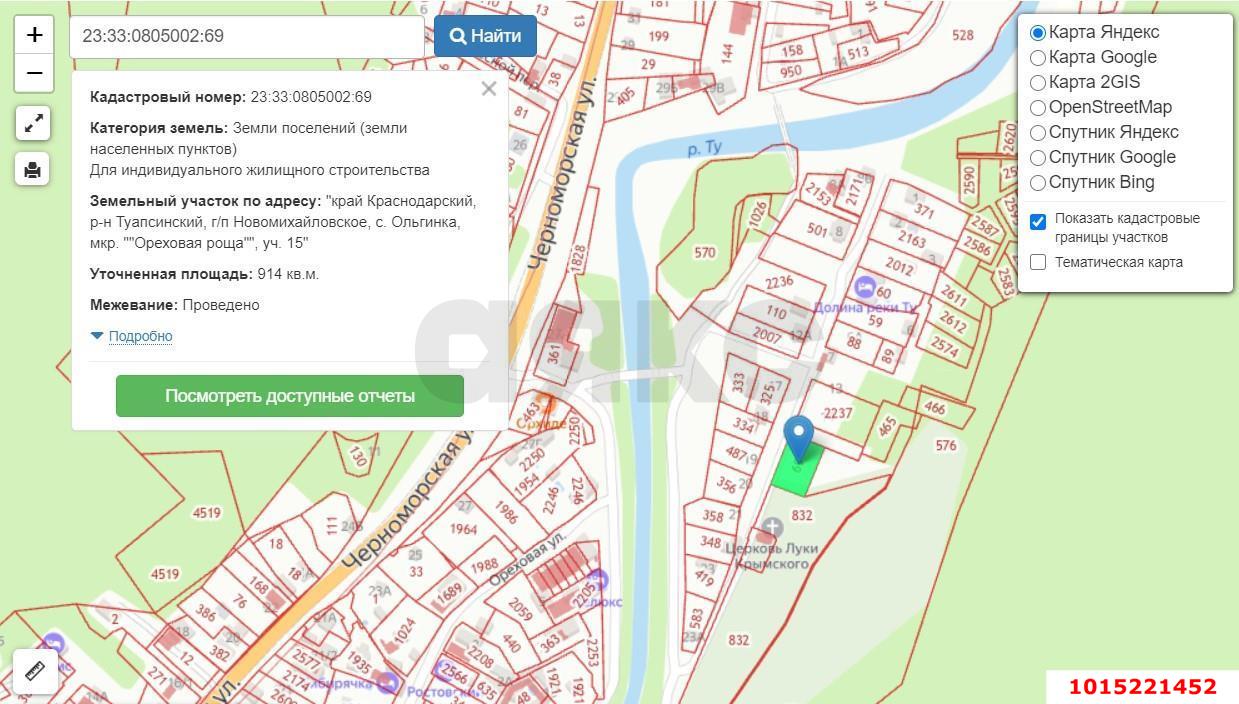
Task: Zoom in with the plus button
Action: tap(34, 36)
